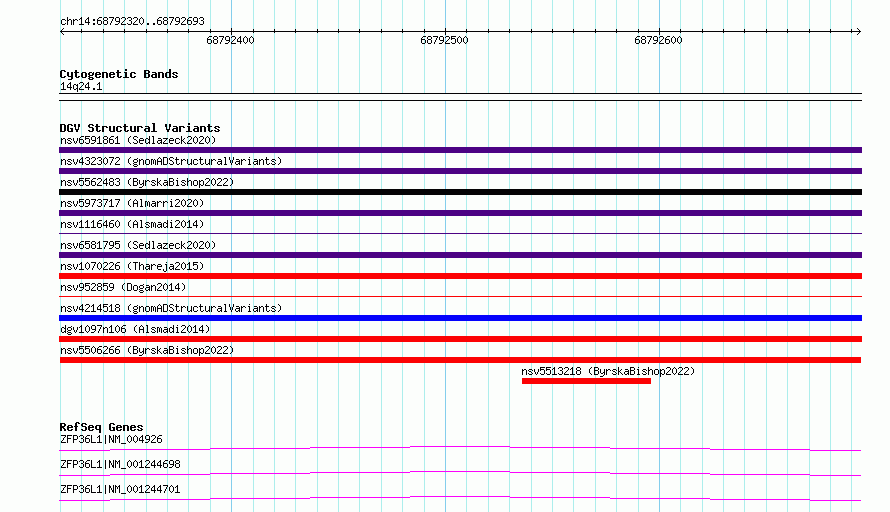This screenshot has height=512, width=890.
Task: Open variant nsv5562483 (ByrskaBishop2022) label
Action: point(147,182)
